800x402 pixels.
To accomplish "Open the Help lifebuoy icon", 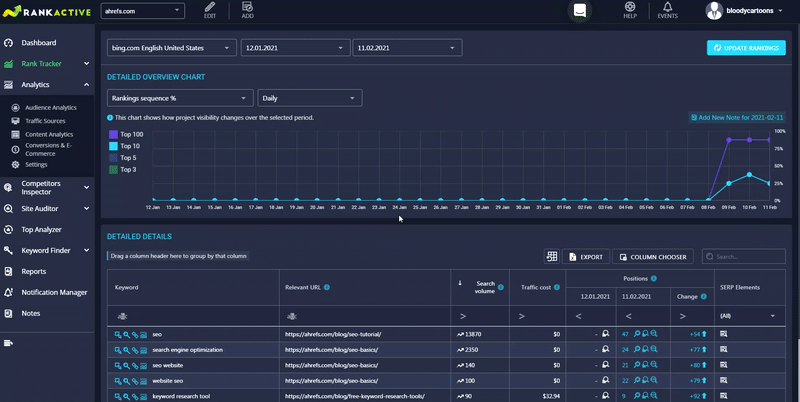I will coord(630,7).
